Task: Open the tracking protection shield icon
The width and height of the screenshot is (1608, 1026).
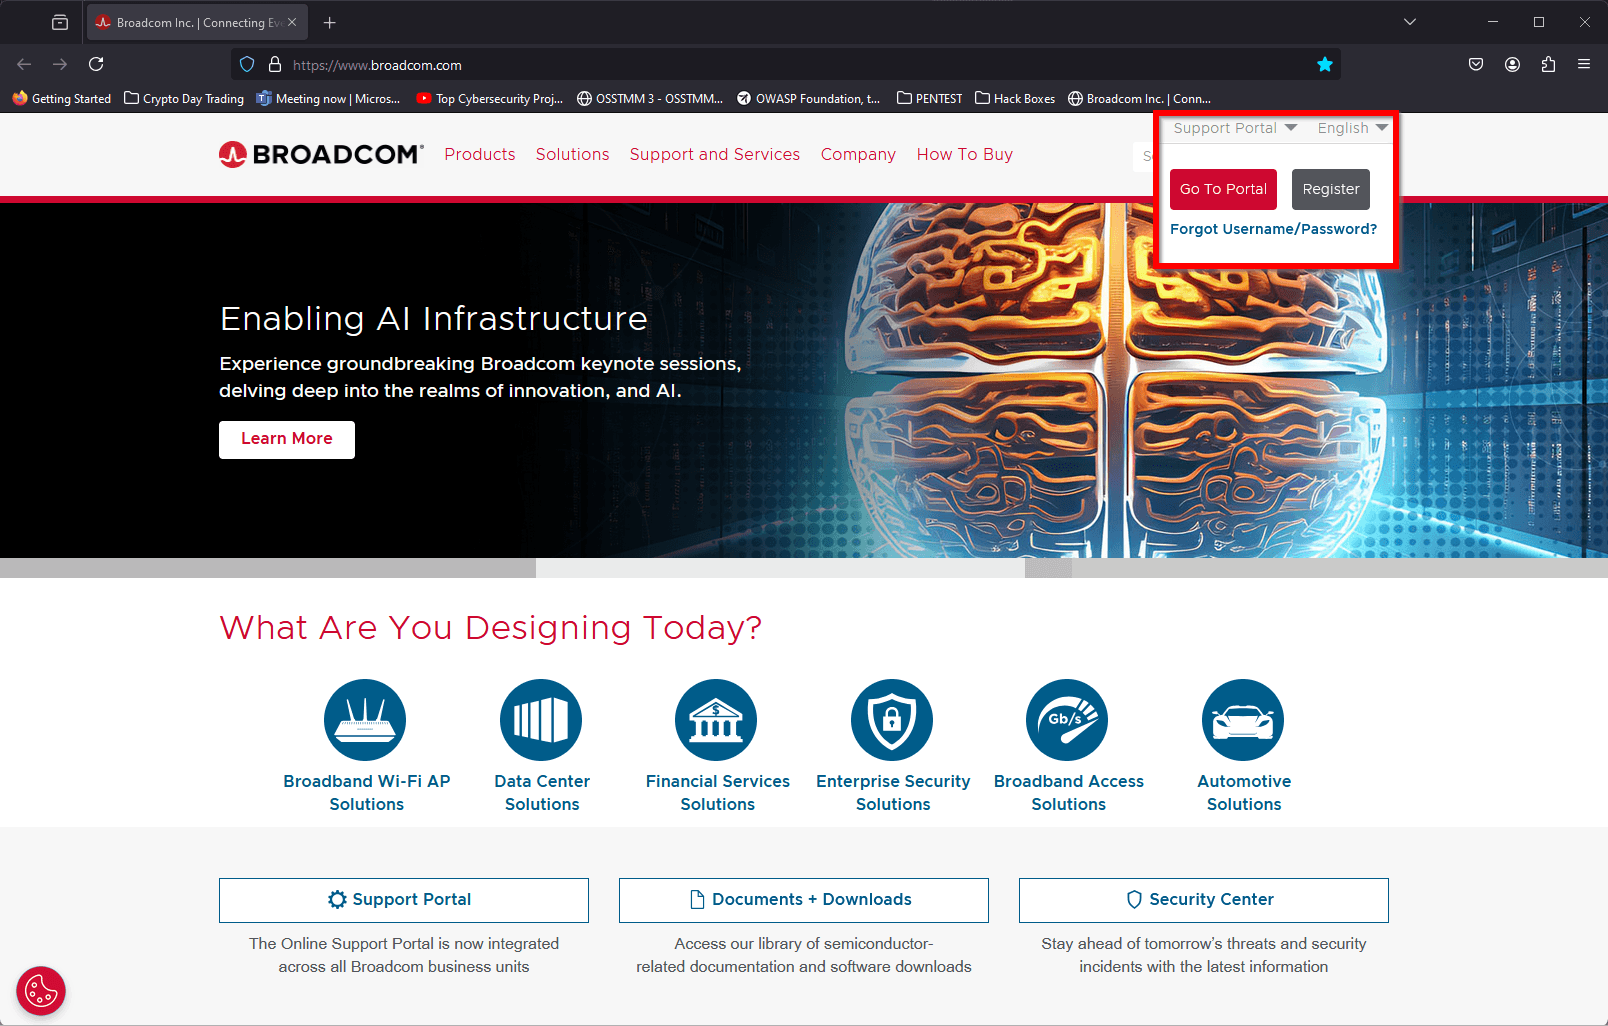Action: pyautogui.click(x=247, y=65)
